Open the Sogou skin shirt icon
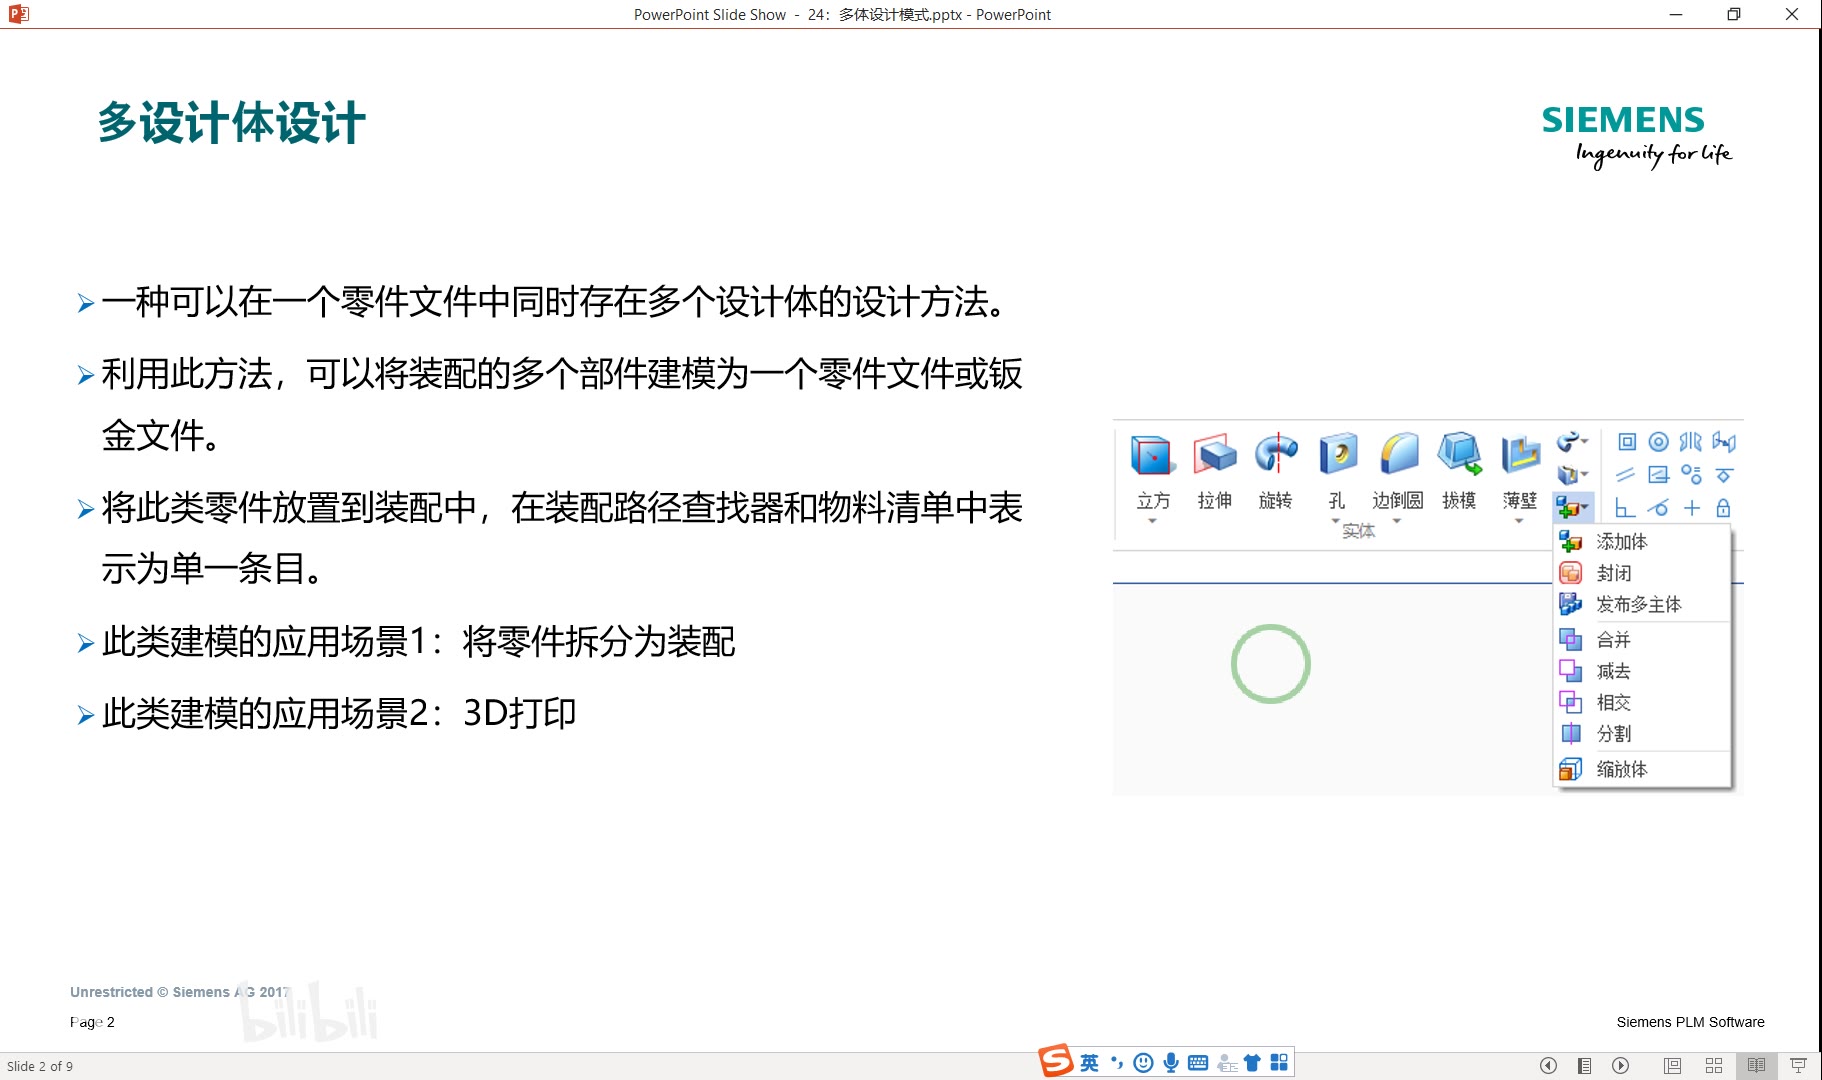Image resolution: width=1822 pixels, height=1080 pixels. click(1252, 1063)
